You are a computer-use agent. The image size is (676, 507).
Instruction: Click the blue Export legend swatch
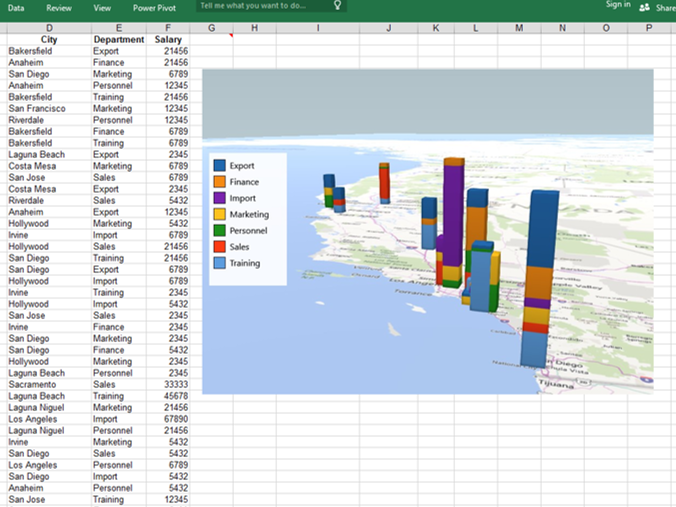[x=219, y=166]
